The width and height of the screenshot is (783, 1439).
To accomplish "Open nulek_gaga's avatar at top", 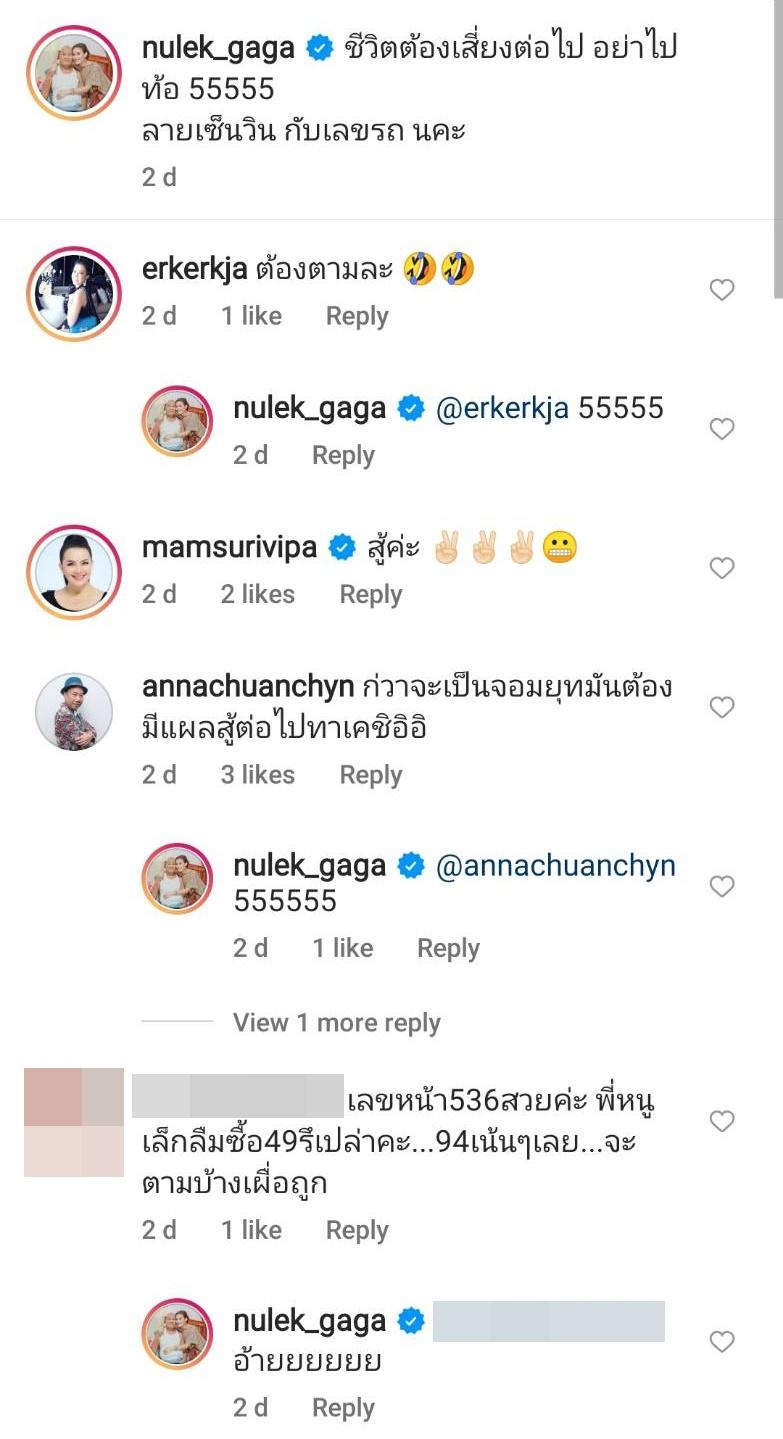I will click(x=74, y=73).
